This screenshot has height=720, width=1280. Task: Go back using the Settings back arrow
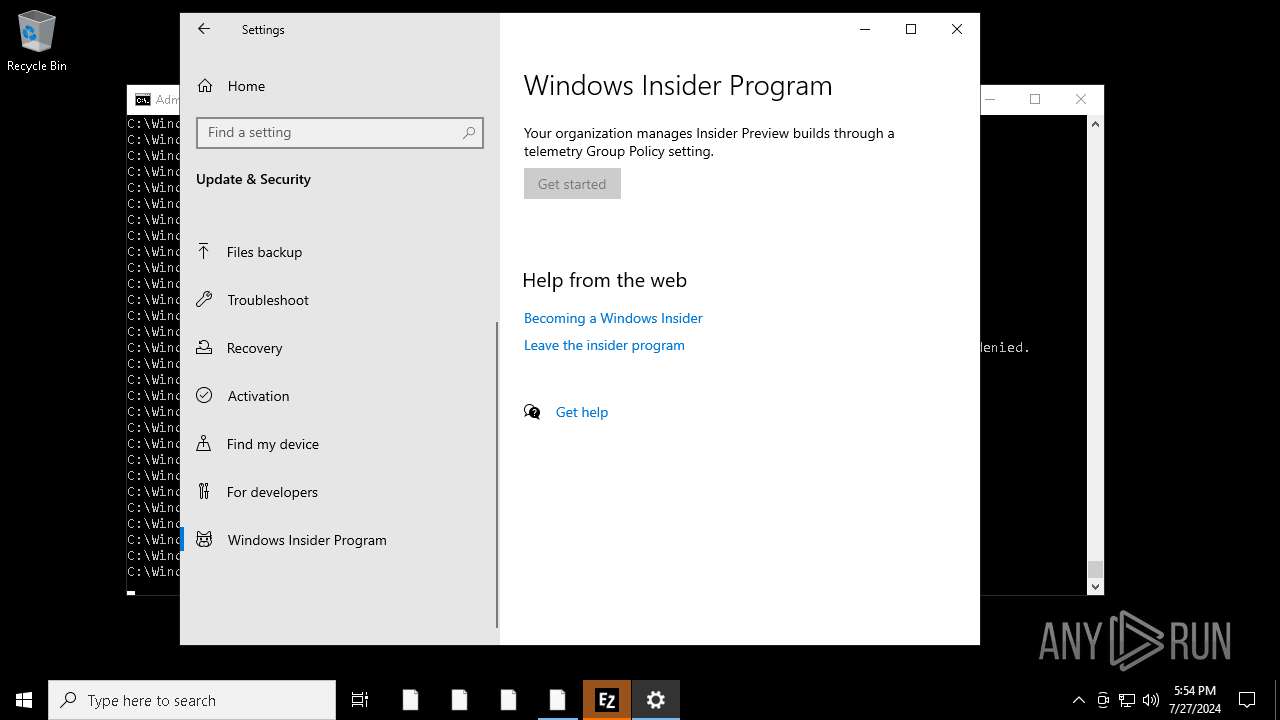pyautogui.click(x=204, y=29)
